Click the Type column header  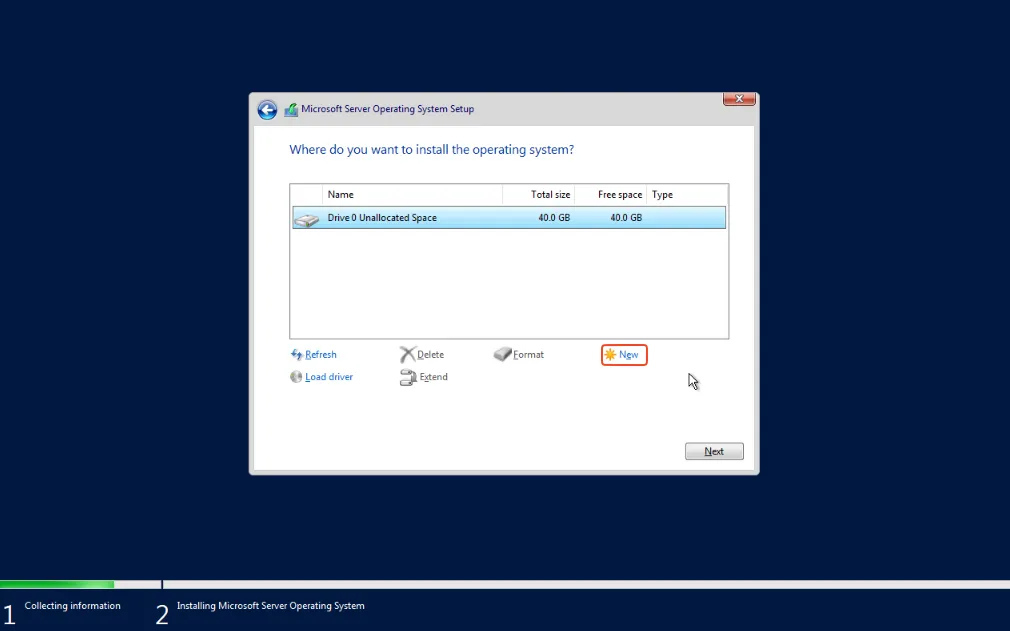pos(661,194)
